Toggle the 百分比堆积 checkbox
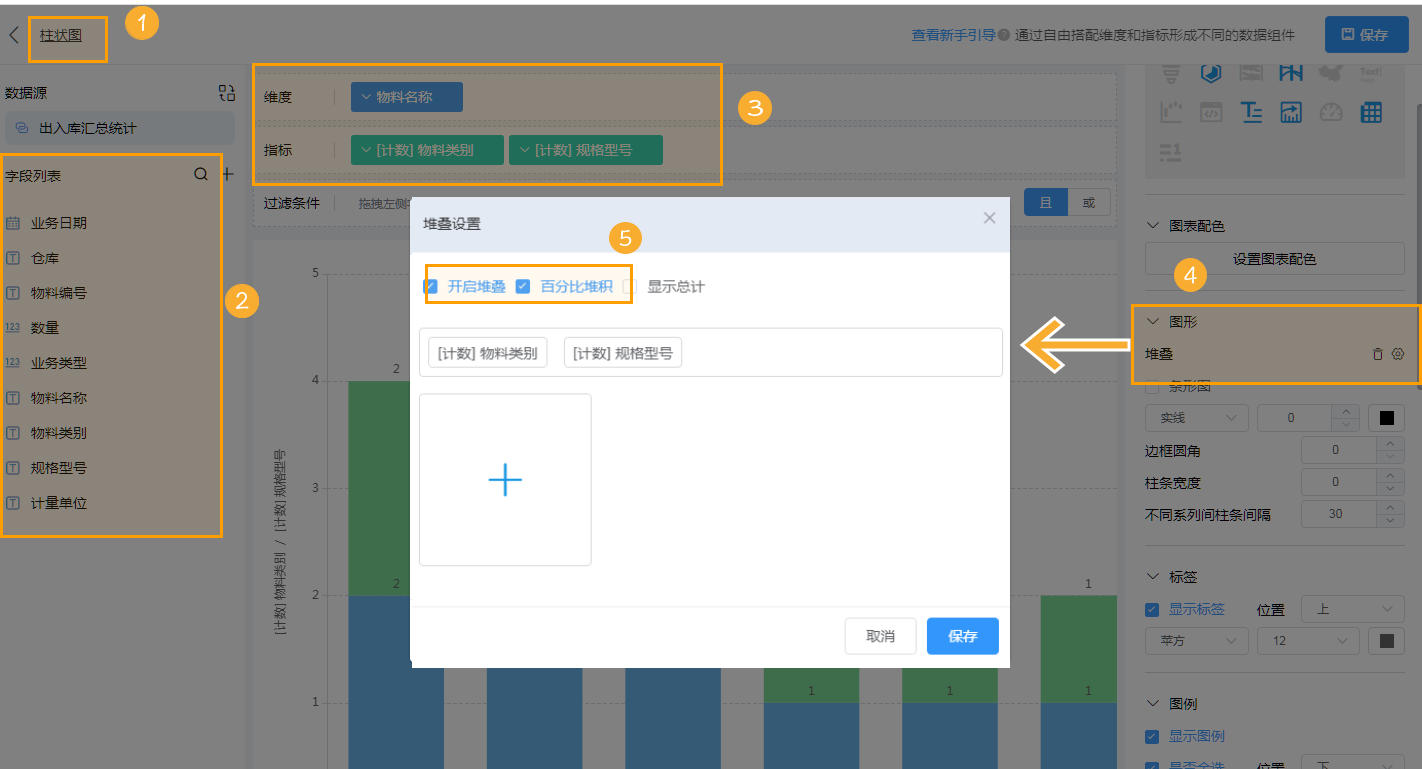This screenshot has height=769, width=1422. point(523,286)
